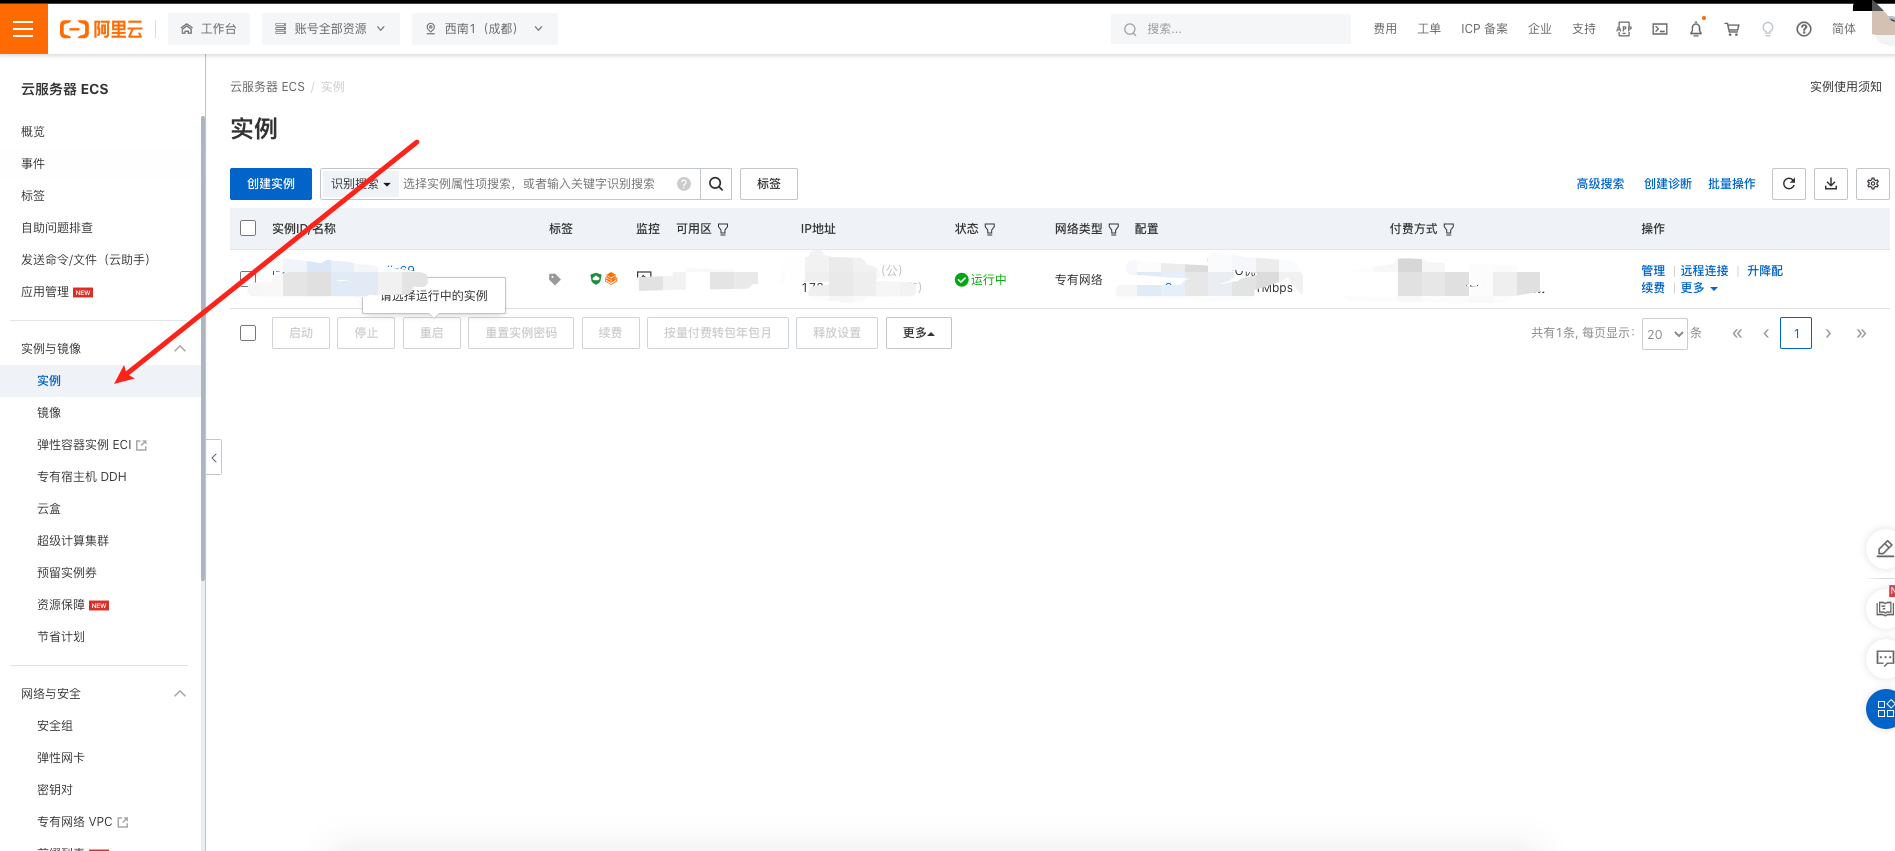1895x851 pixels.
Task: Open the account resources dropdown
Action: [x=330, y=29]
